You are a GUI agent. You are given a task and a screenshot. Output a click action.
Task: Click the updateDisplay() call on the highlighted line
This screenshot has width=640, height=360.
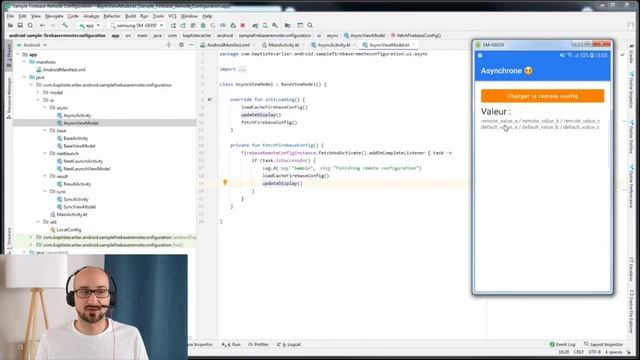pos(282,183)
